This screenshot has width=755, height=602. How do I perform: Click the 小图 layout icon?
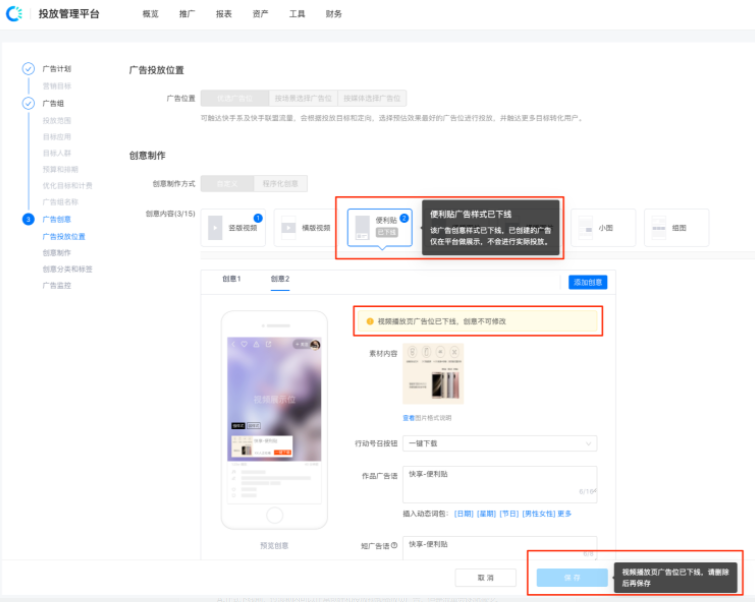[586, 228]
